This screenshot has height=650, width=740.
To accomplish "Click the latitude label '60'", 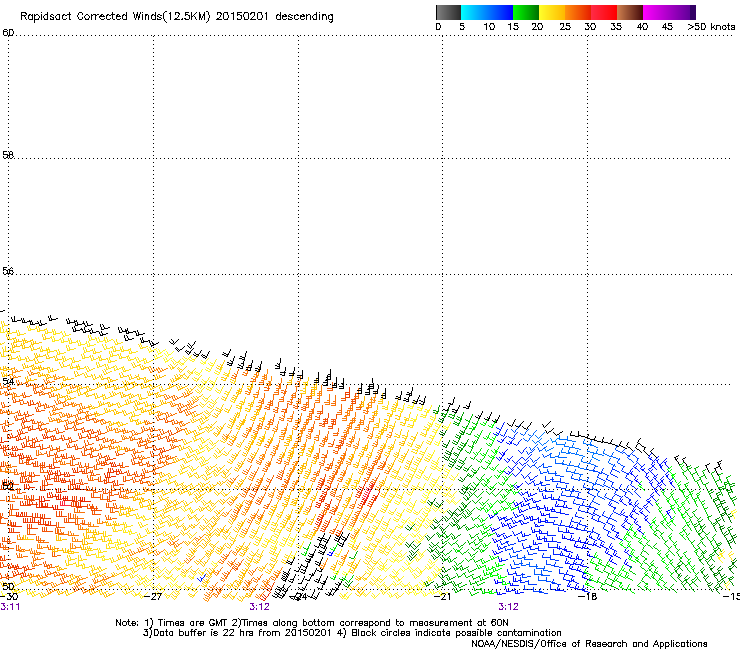I will pos(8,33).
